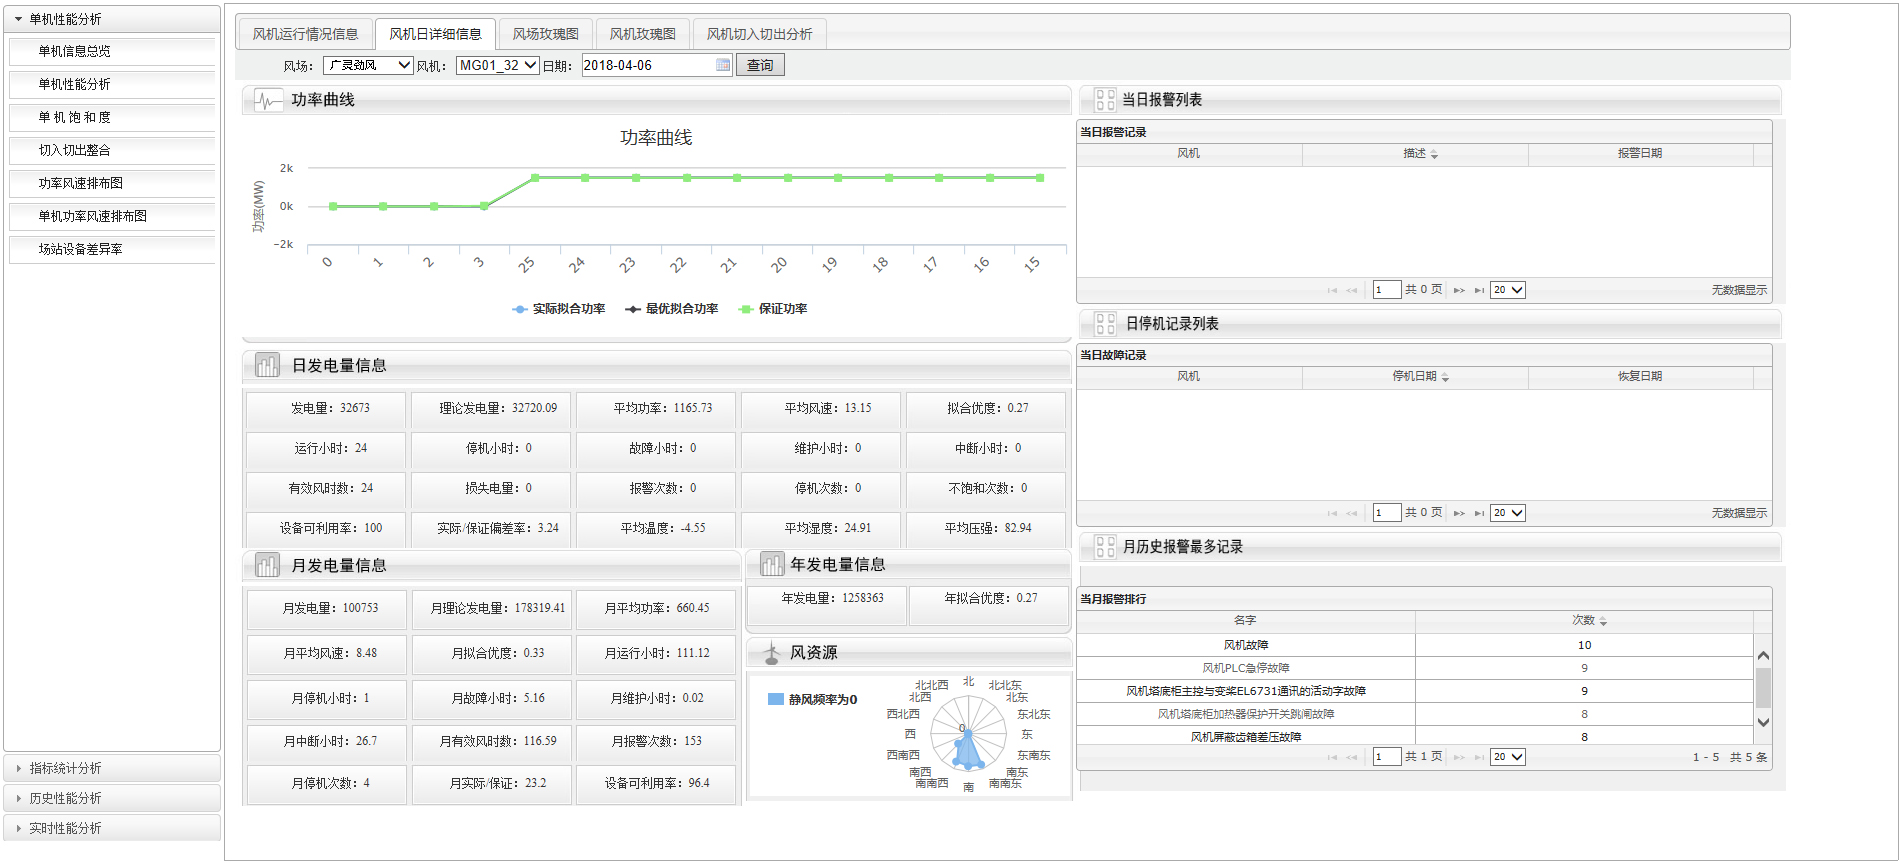Screen dimensions: 1899x864
Task: Select the 风机故障 row in 当月报警排行
Action: pos(1415,645)
